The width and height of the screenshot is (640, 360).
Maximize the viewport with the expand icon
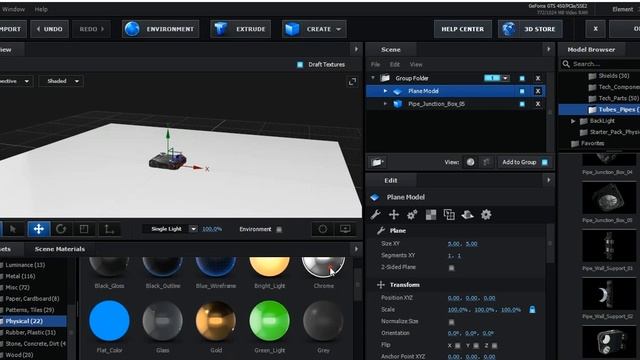352,82
